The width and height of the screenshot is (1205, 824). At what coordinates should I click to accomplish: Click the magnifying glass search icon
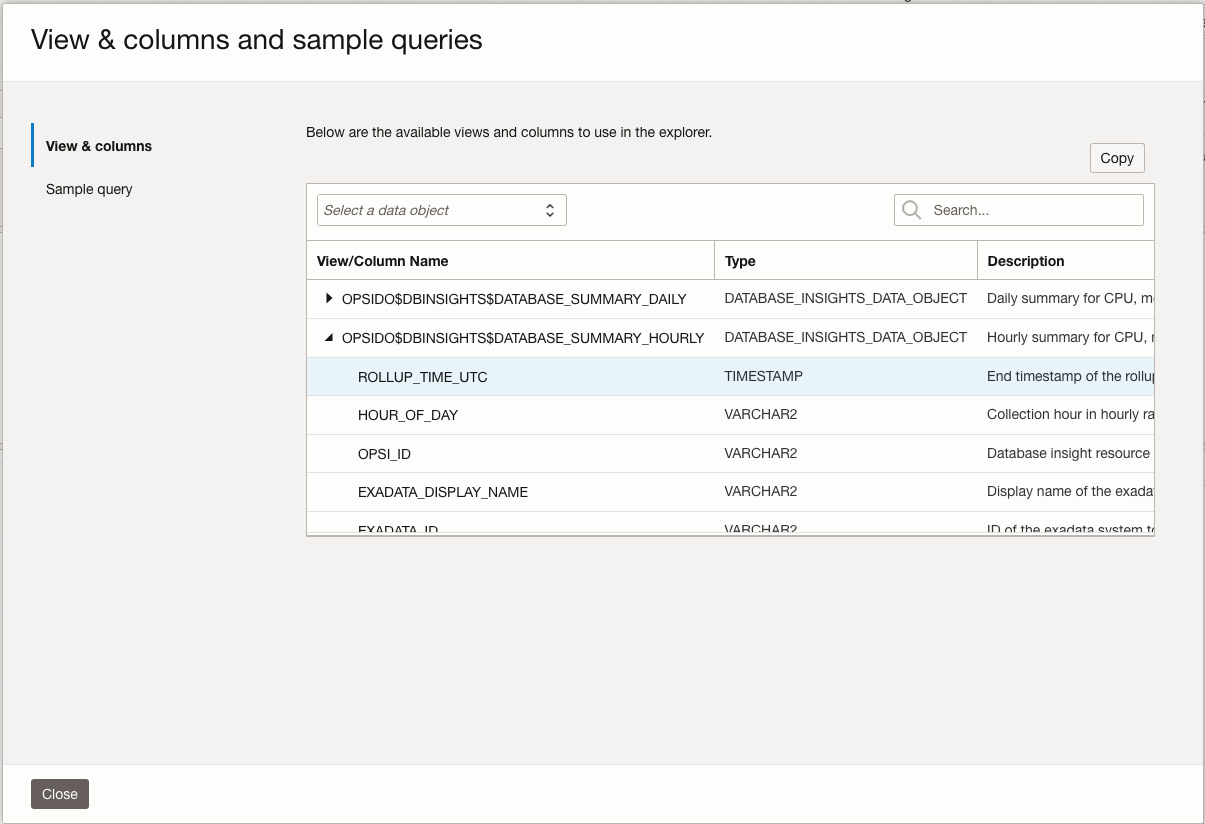pyautogui.click(x=911, y=210)
